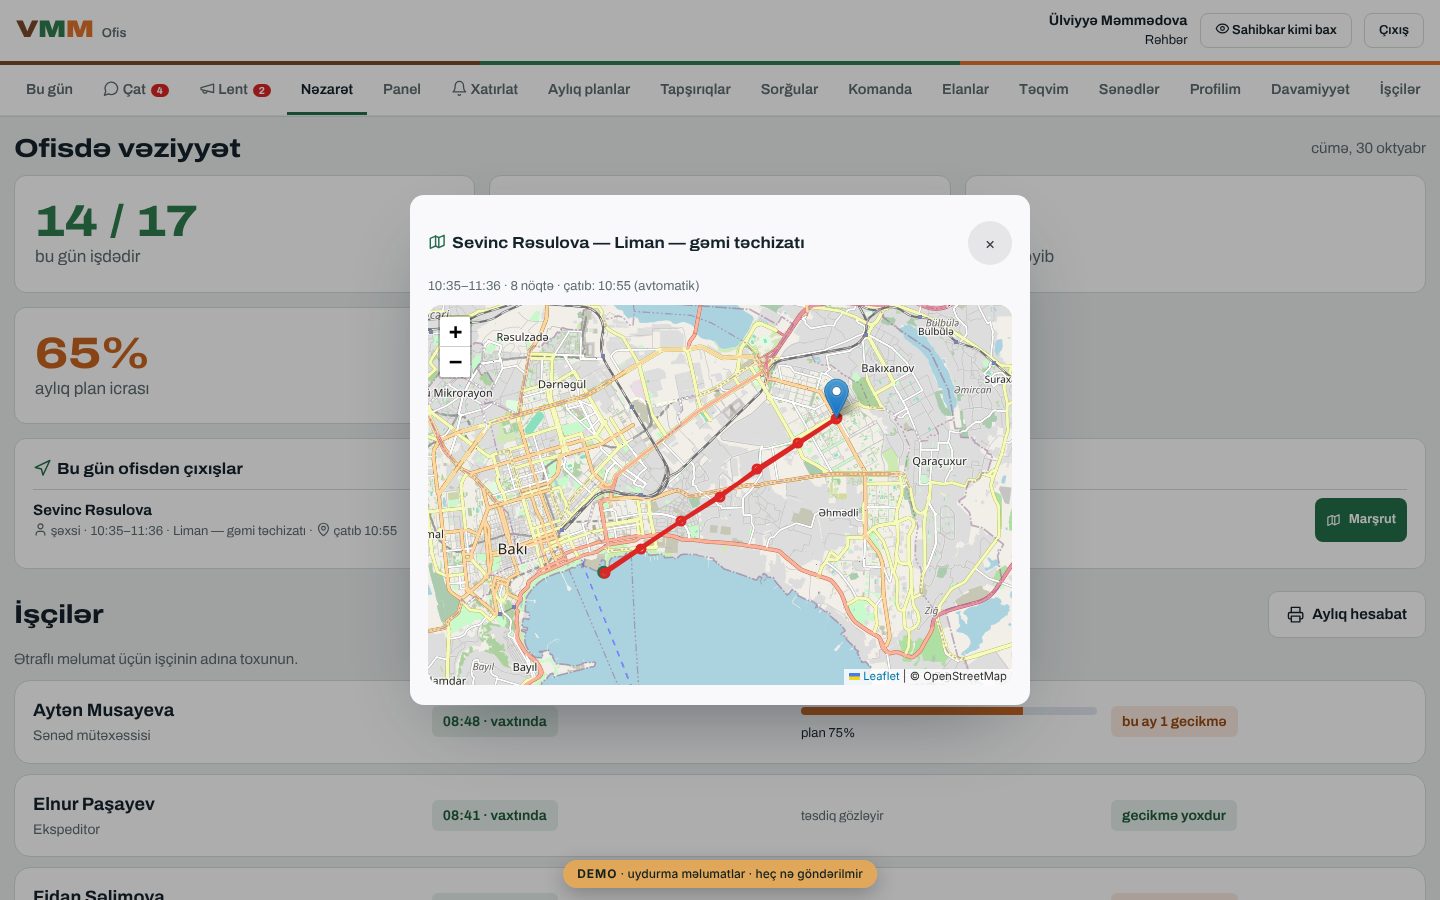
Task: Click the '08:41 · vaxtında' status badge
Action: (495, 815)
